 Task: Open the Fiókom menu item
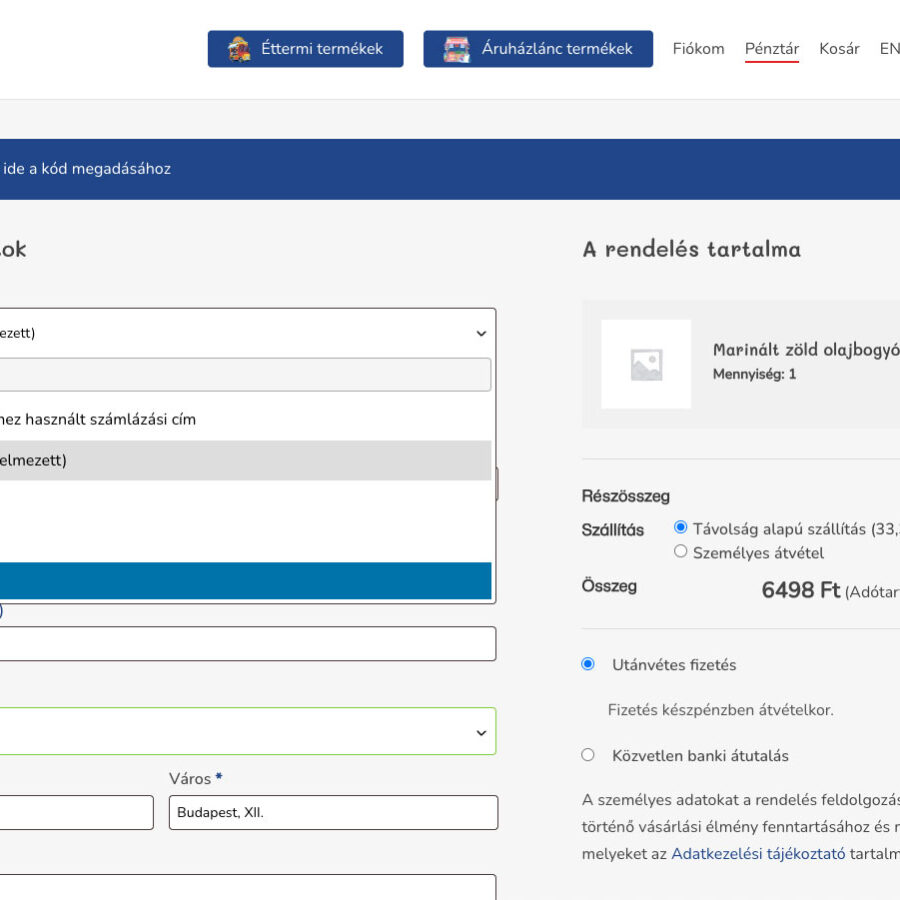698,48
